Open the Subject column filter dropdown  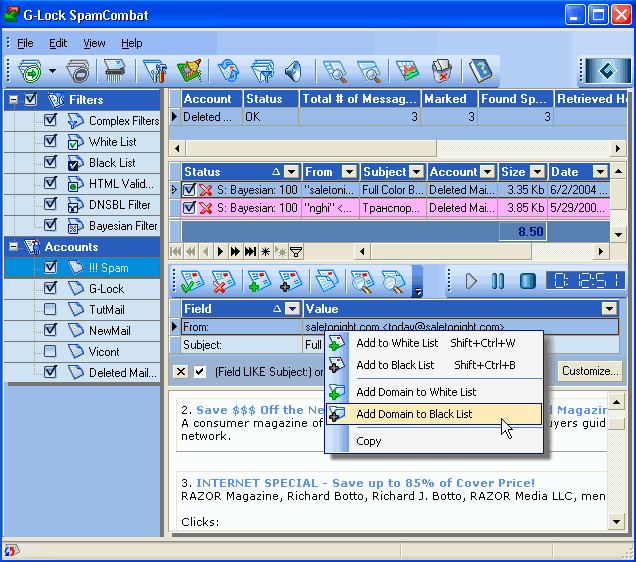417,172
